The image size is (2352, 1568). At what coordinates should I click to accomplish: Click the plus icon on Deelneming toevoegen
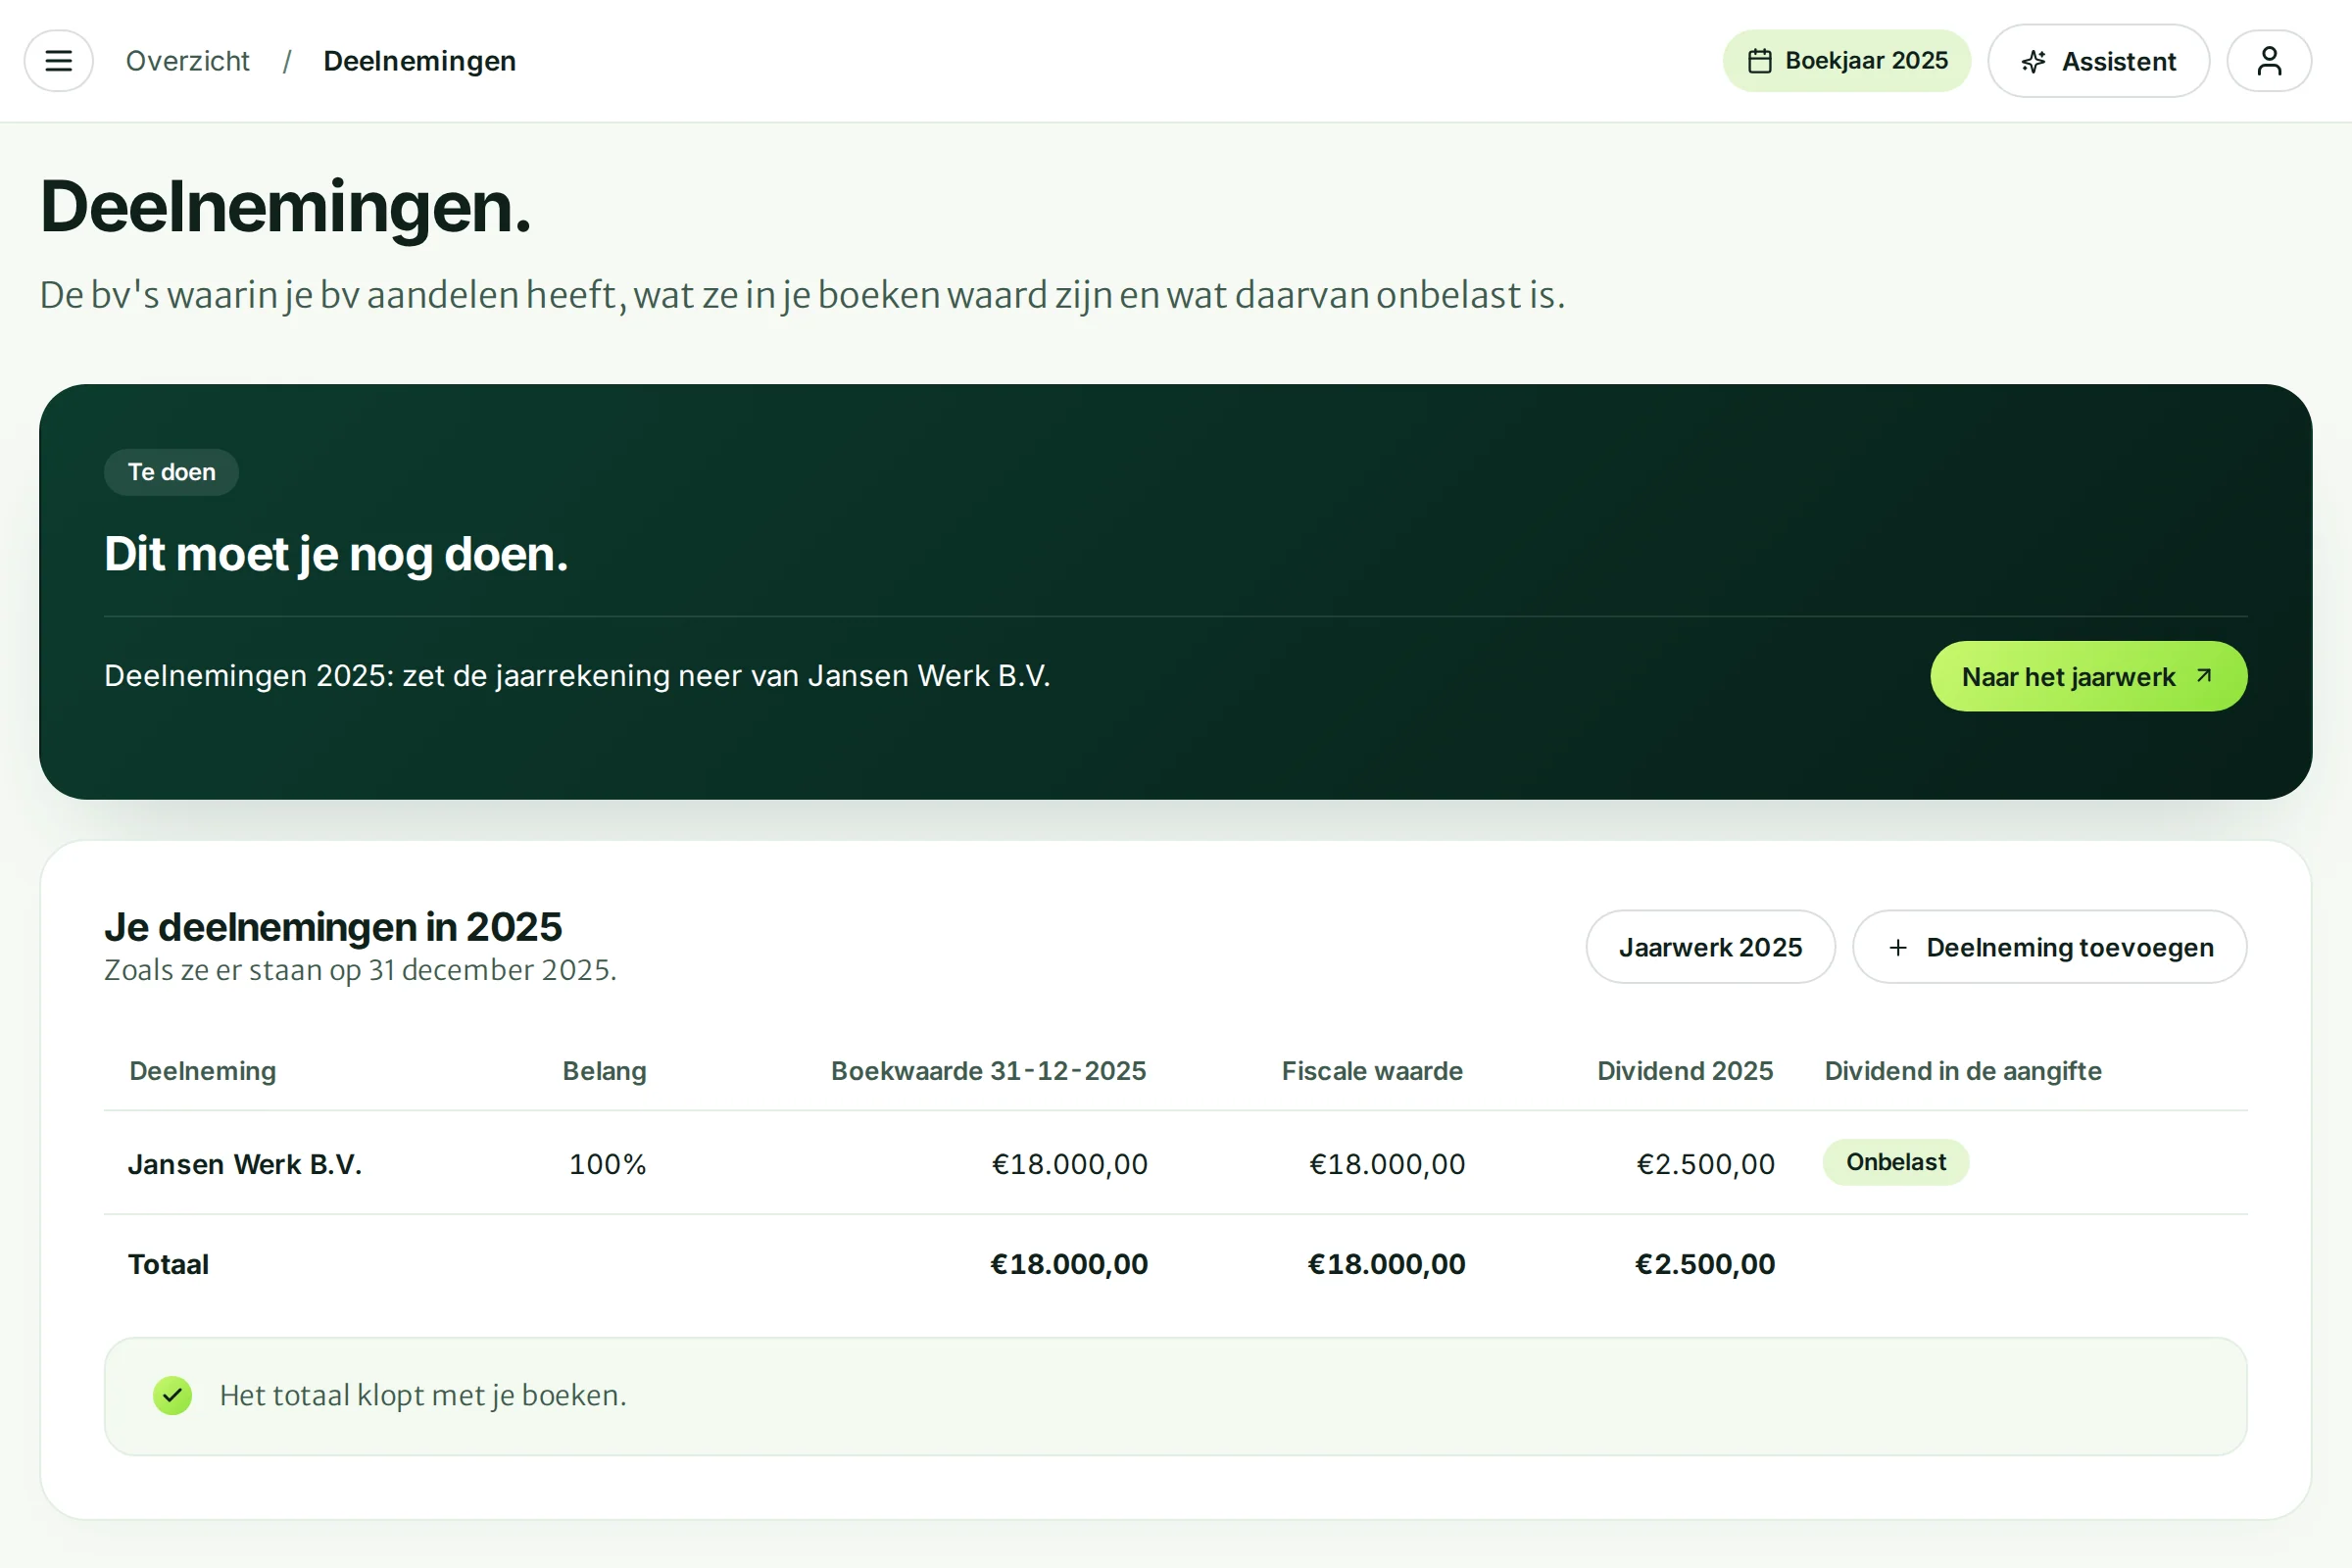click(x=1898, y=947)
